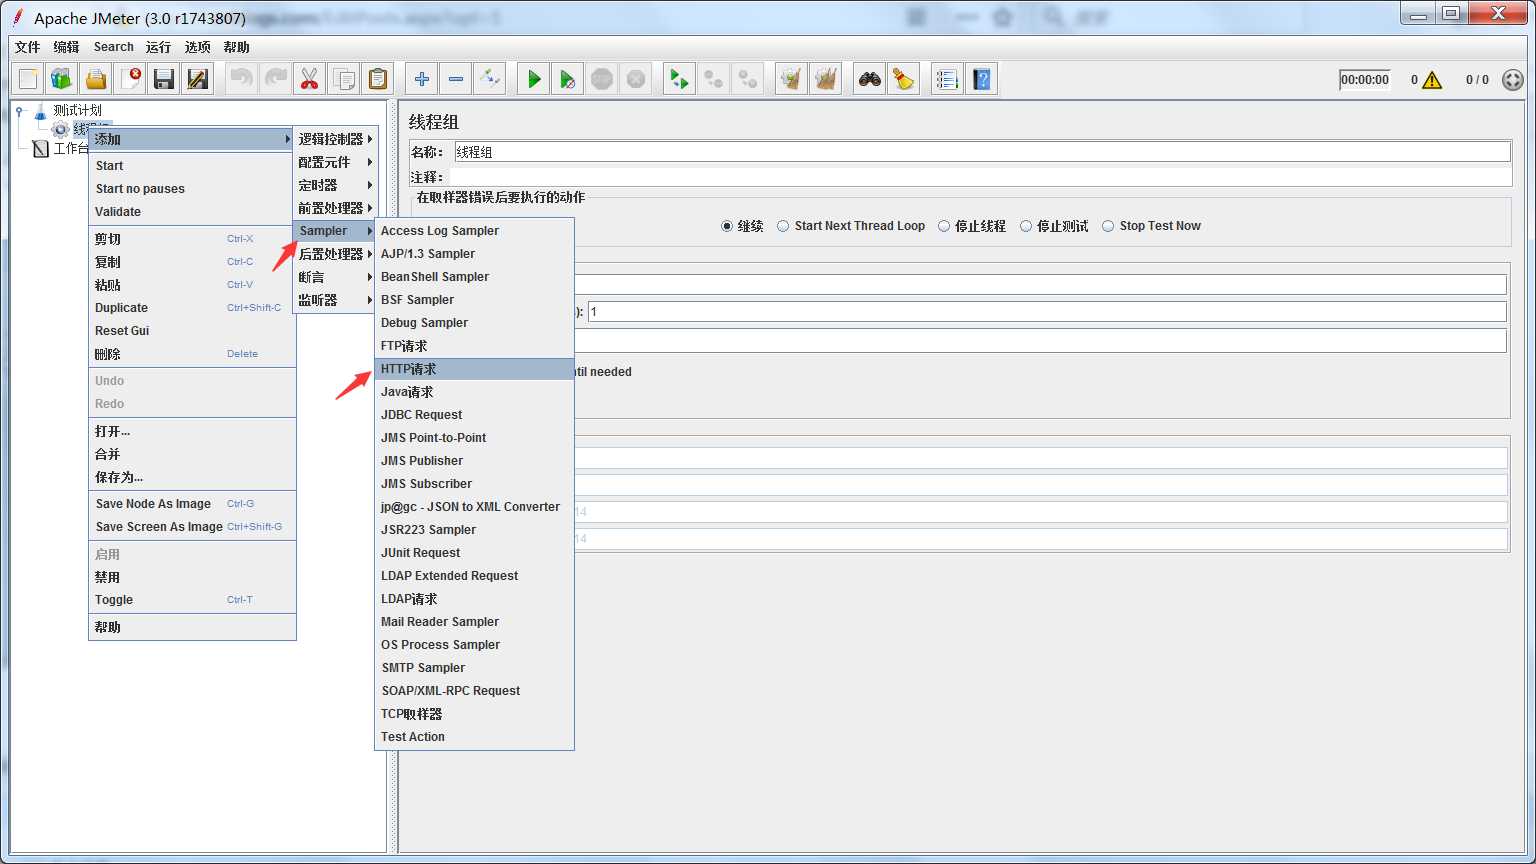
Task: Click the Collapse All minus icon
Action: [456, 79]
